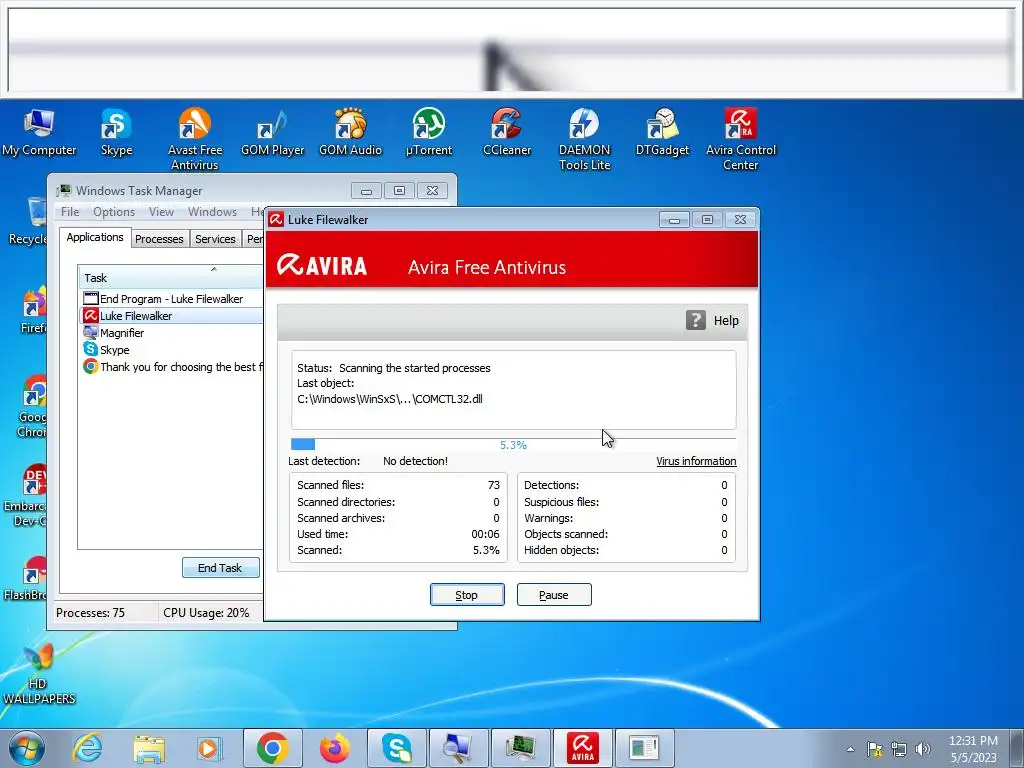Click the Avira logo in the red banner
Image resolution: width=1024 pixels, height=768 pixels.
(x=322, y=265)
